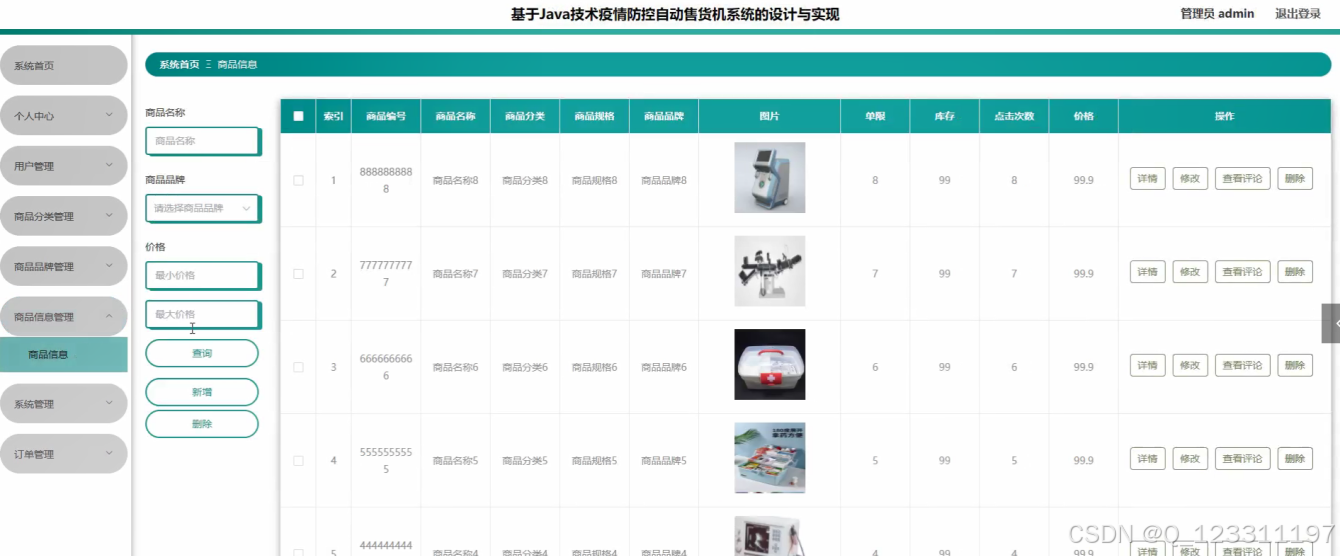The width and height of the screenshot is (1340, 556).
Task: Click the 价格 column header
Action: coord(1083,116)
